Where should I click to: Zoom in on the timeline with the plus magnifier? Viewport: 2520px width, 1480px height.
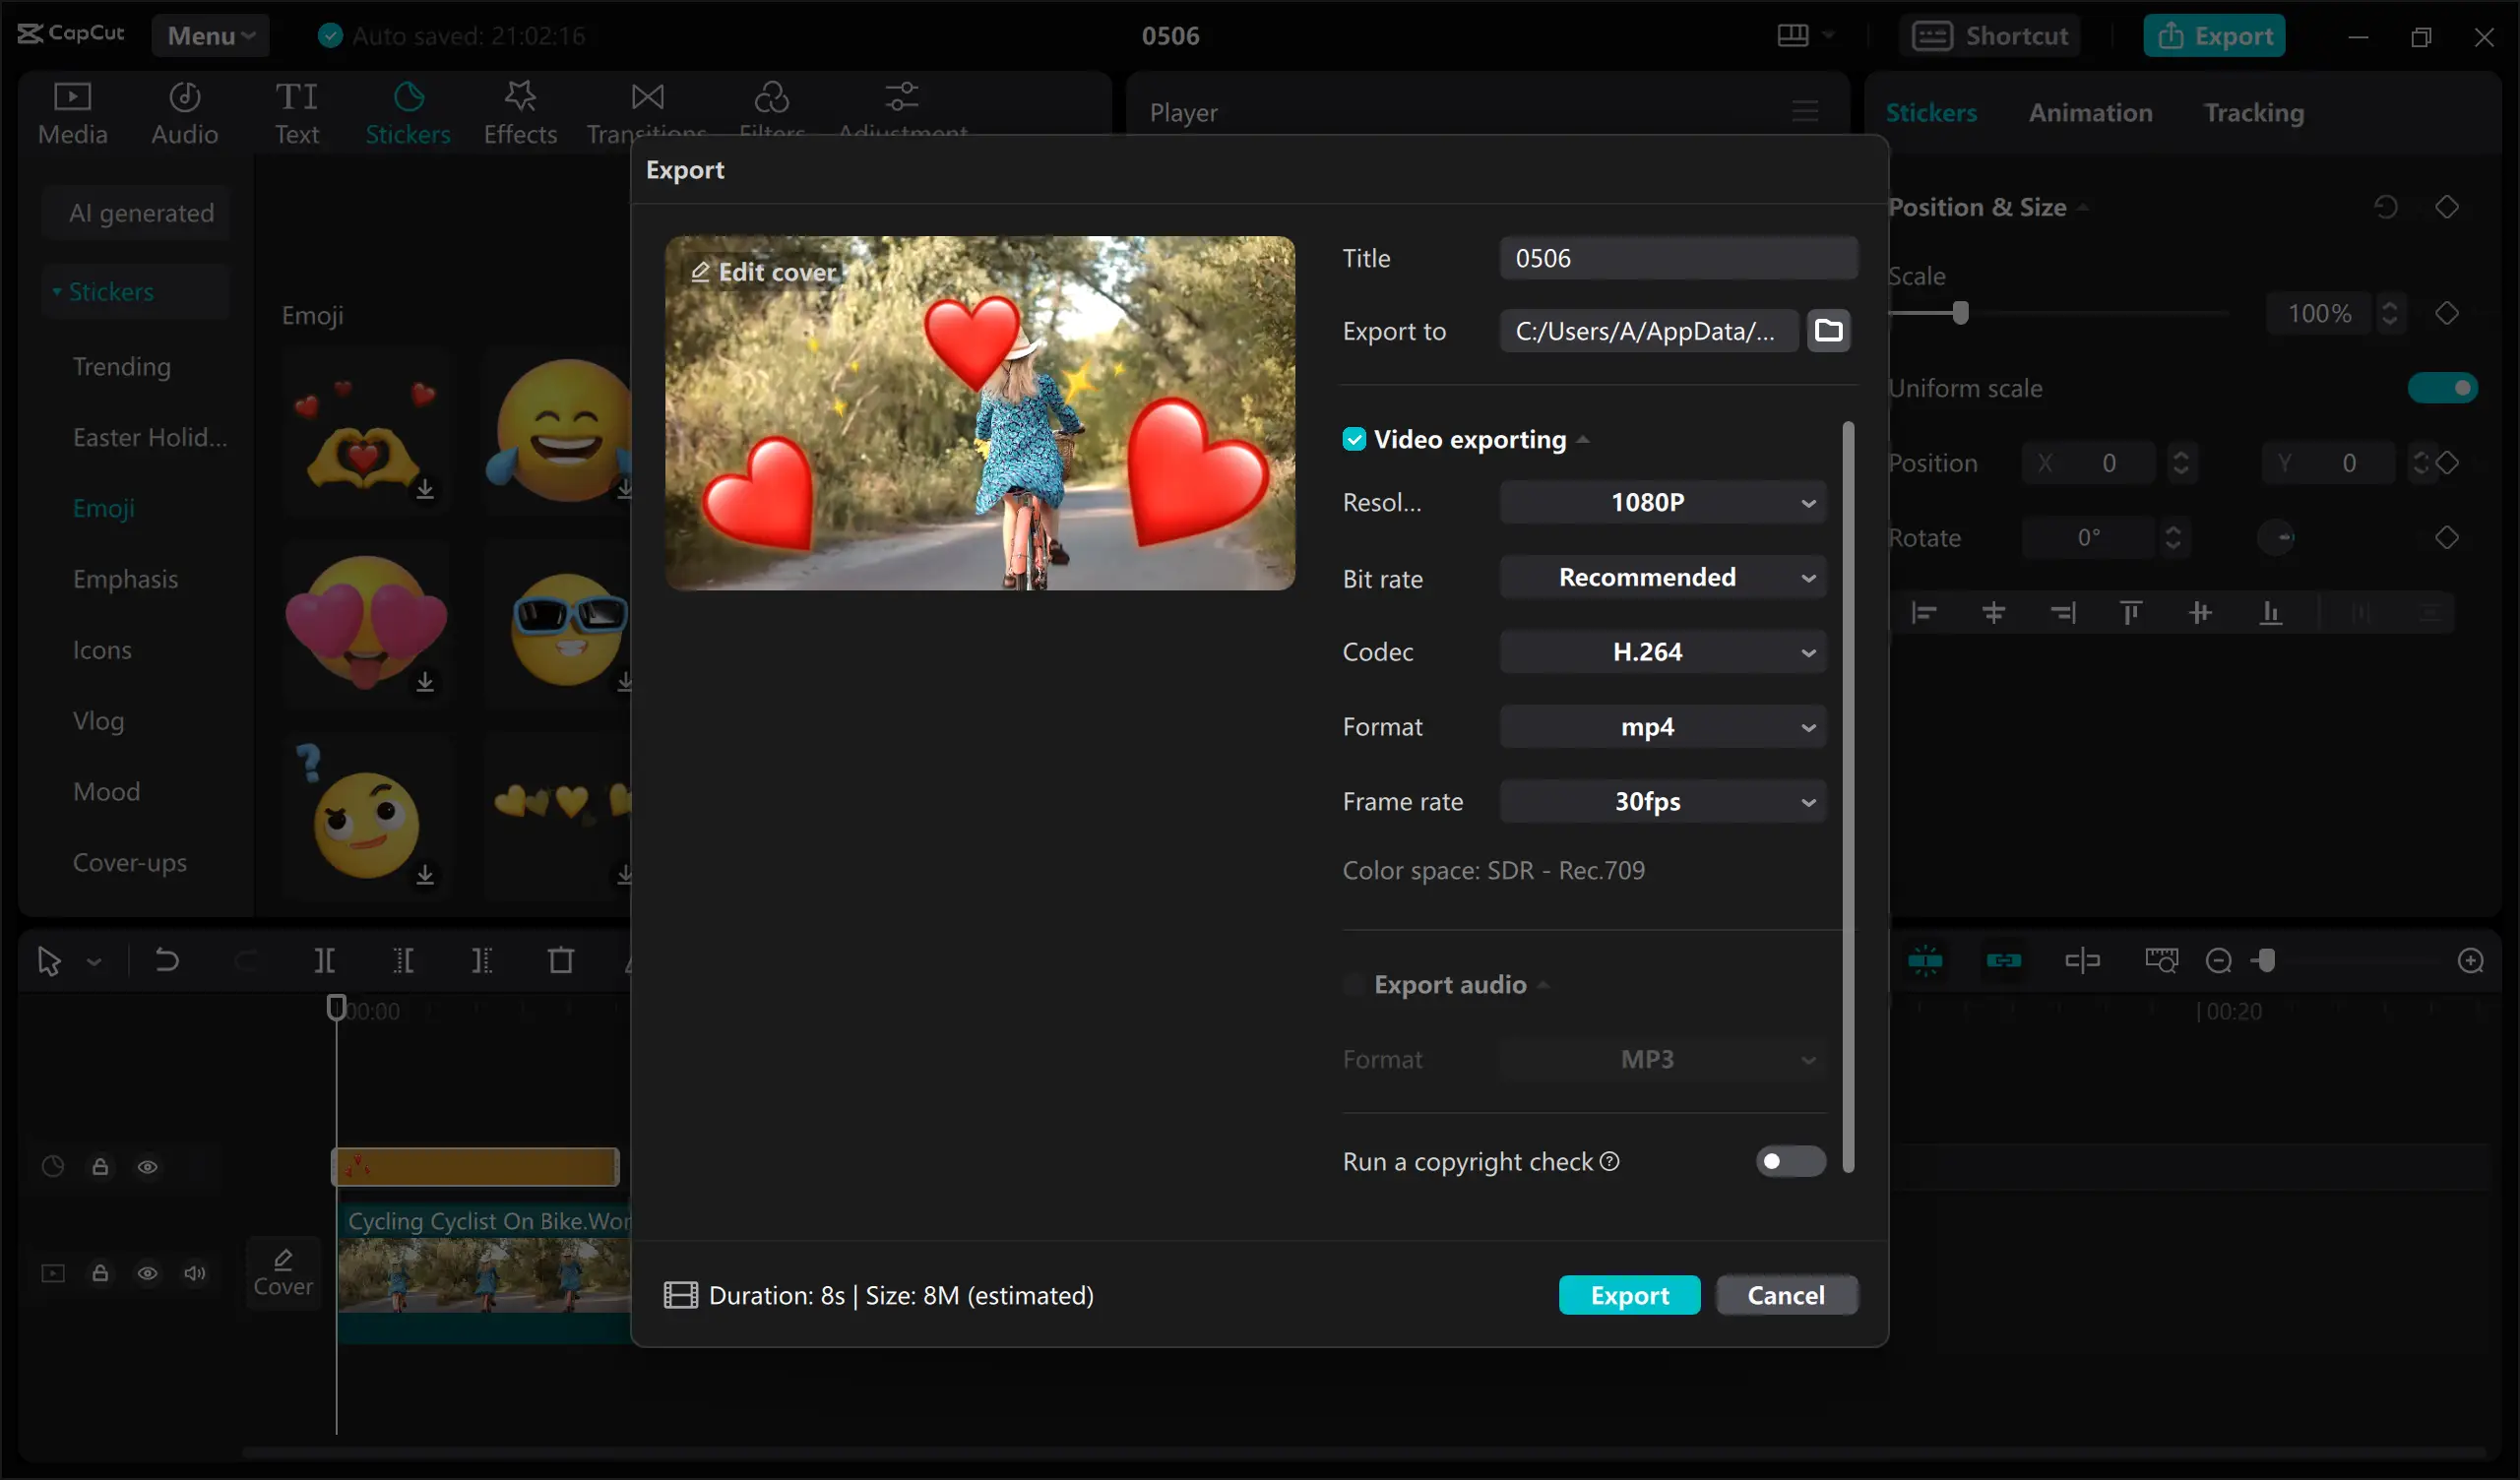coord(2472,960)
